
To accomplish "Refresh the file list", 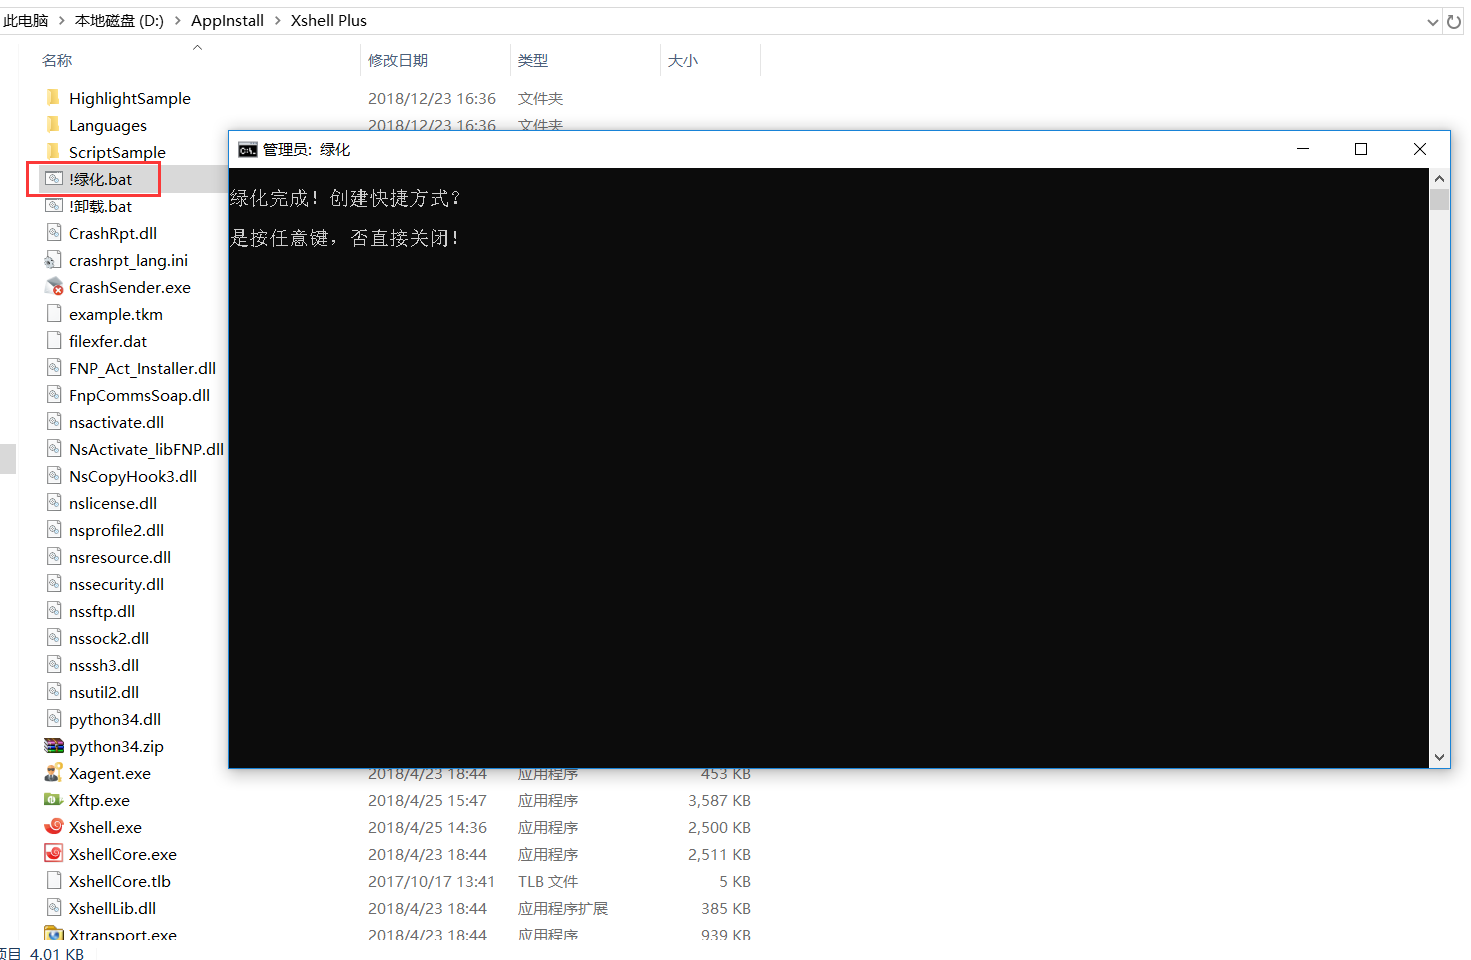I will click(x=1453, y=20).
